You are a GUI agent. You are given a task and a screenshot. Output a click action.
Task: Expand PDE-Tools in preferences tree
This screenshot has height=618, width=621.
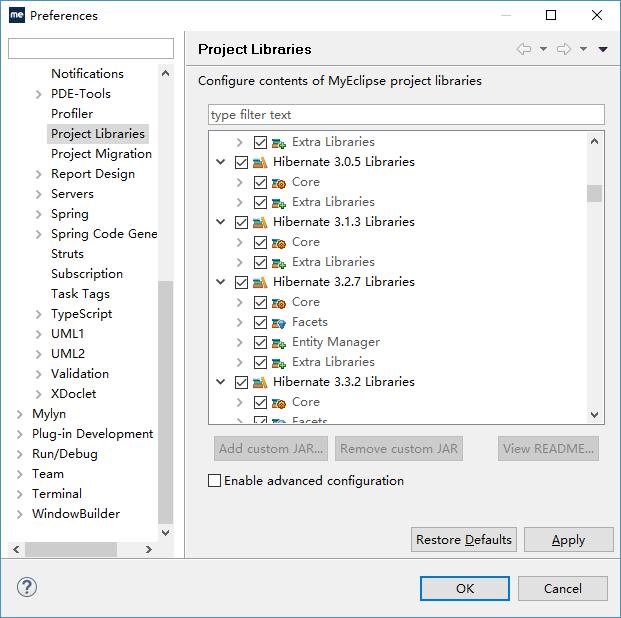pyautogui.click(x=38, y=94)
